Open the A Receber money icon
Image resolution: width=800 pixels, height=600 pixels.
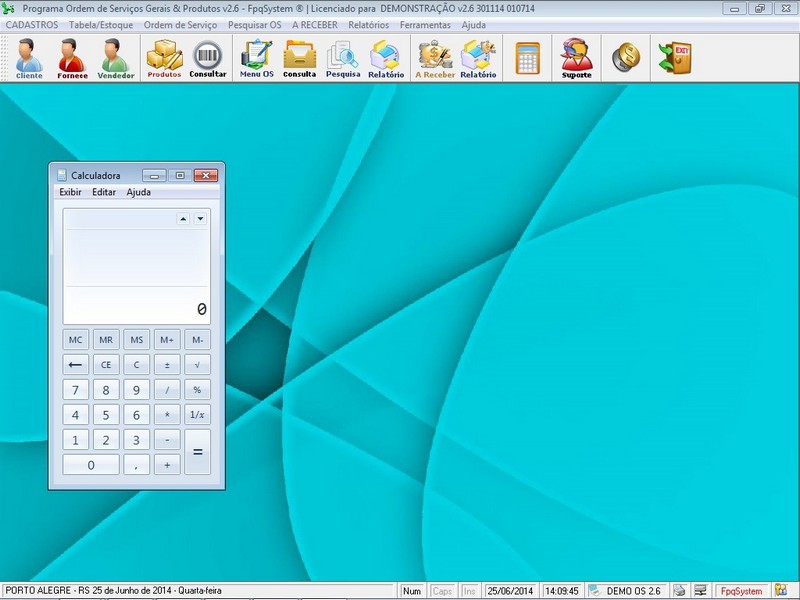coord(435,58)
